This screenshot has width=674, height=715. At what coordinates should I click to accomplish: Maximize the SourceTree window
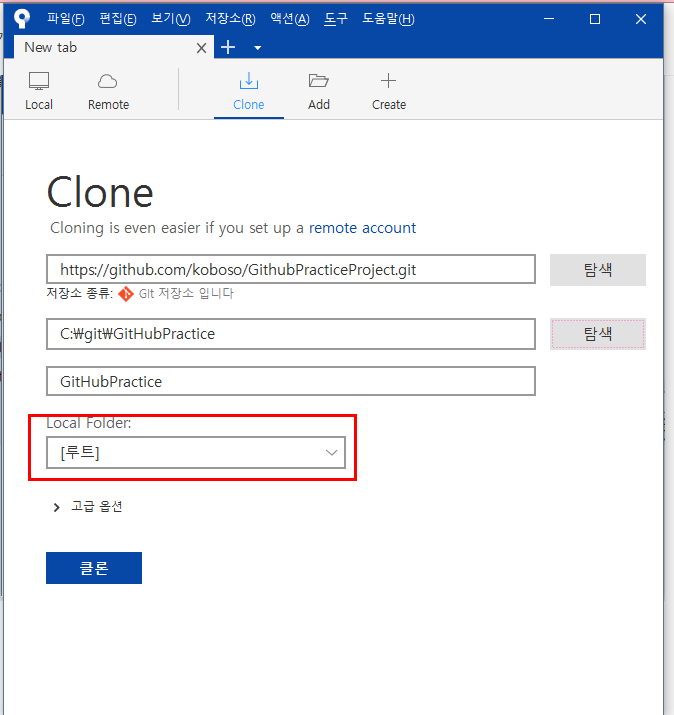(x=595, y=19)
